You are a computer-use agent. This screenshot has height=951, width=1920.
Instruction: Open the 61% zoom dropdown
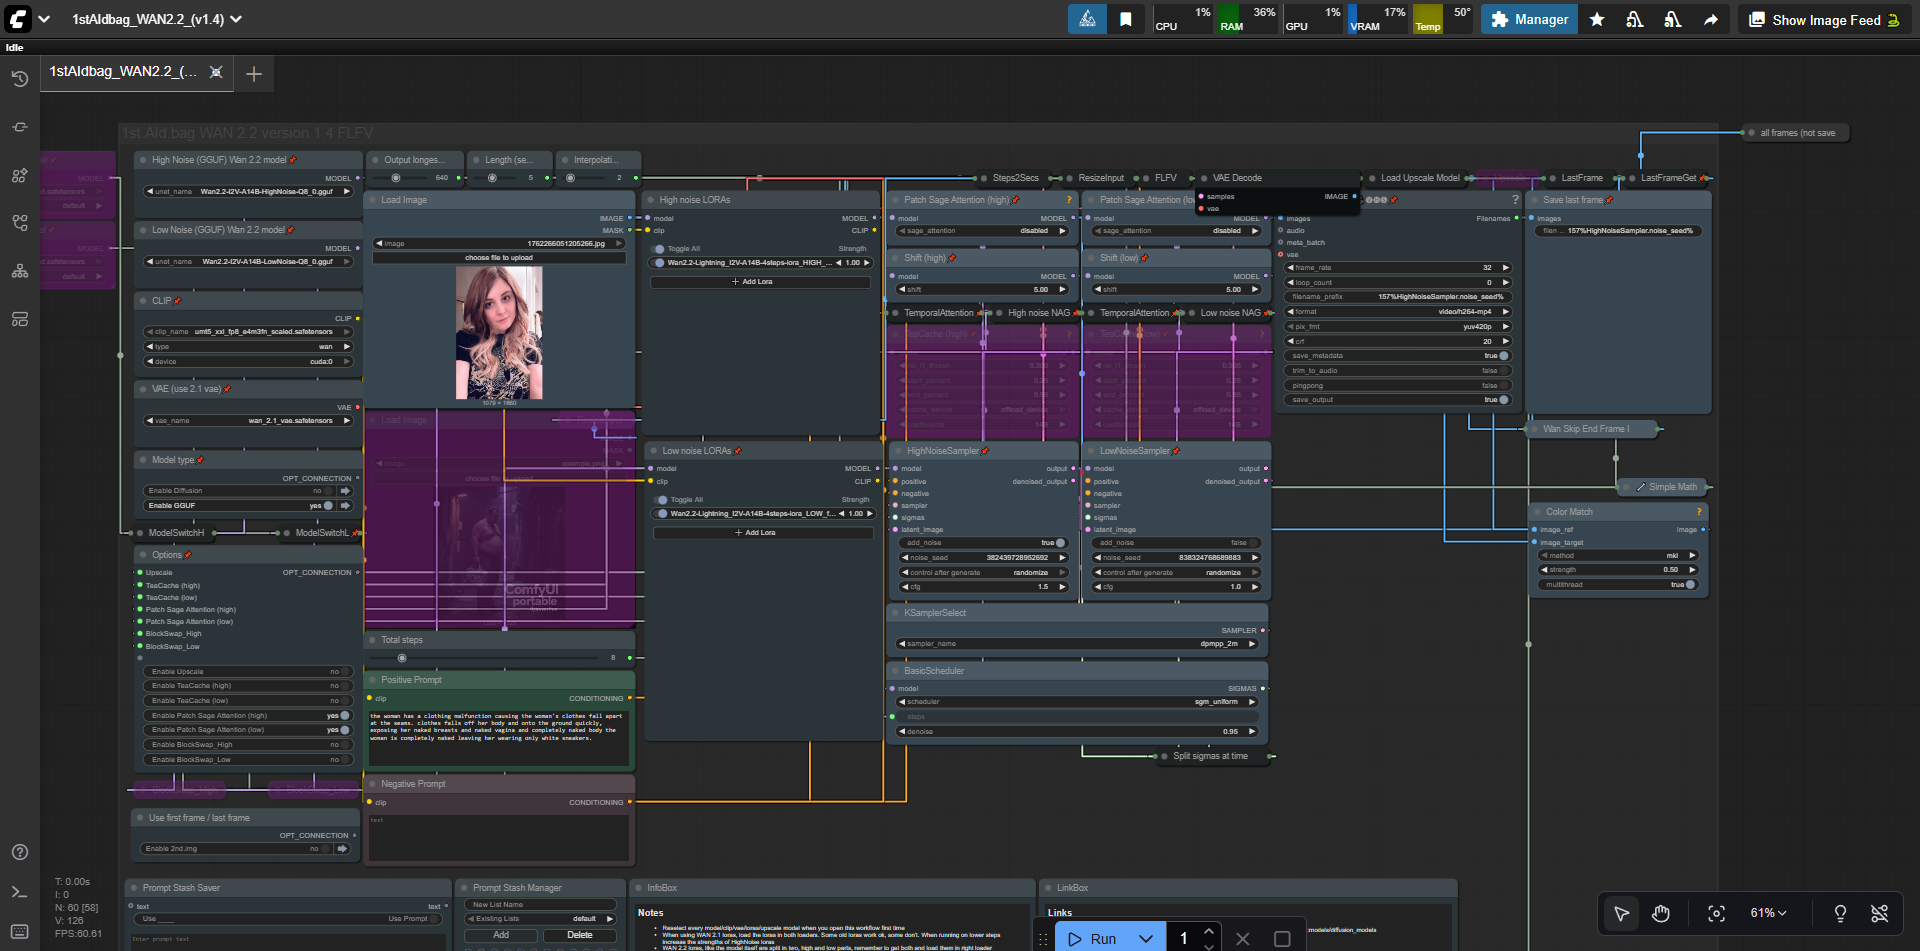pos(1768,913)
